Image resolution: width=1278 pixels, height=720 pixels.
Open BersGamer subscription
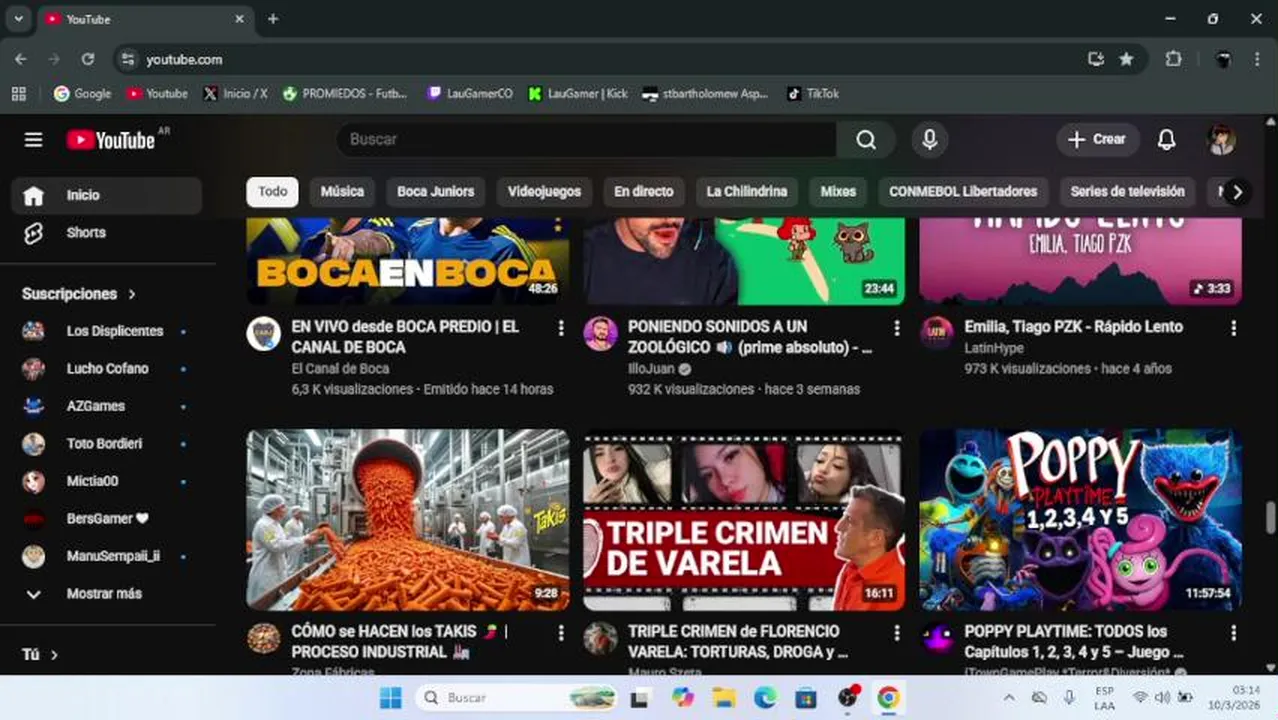coord(107,519)
